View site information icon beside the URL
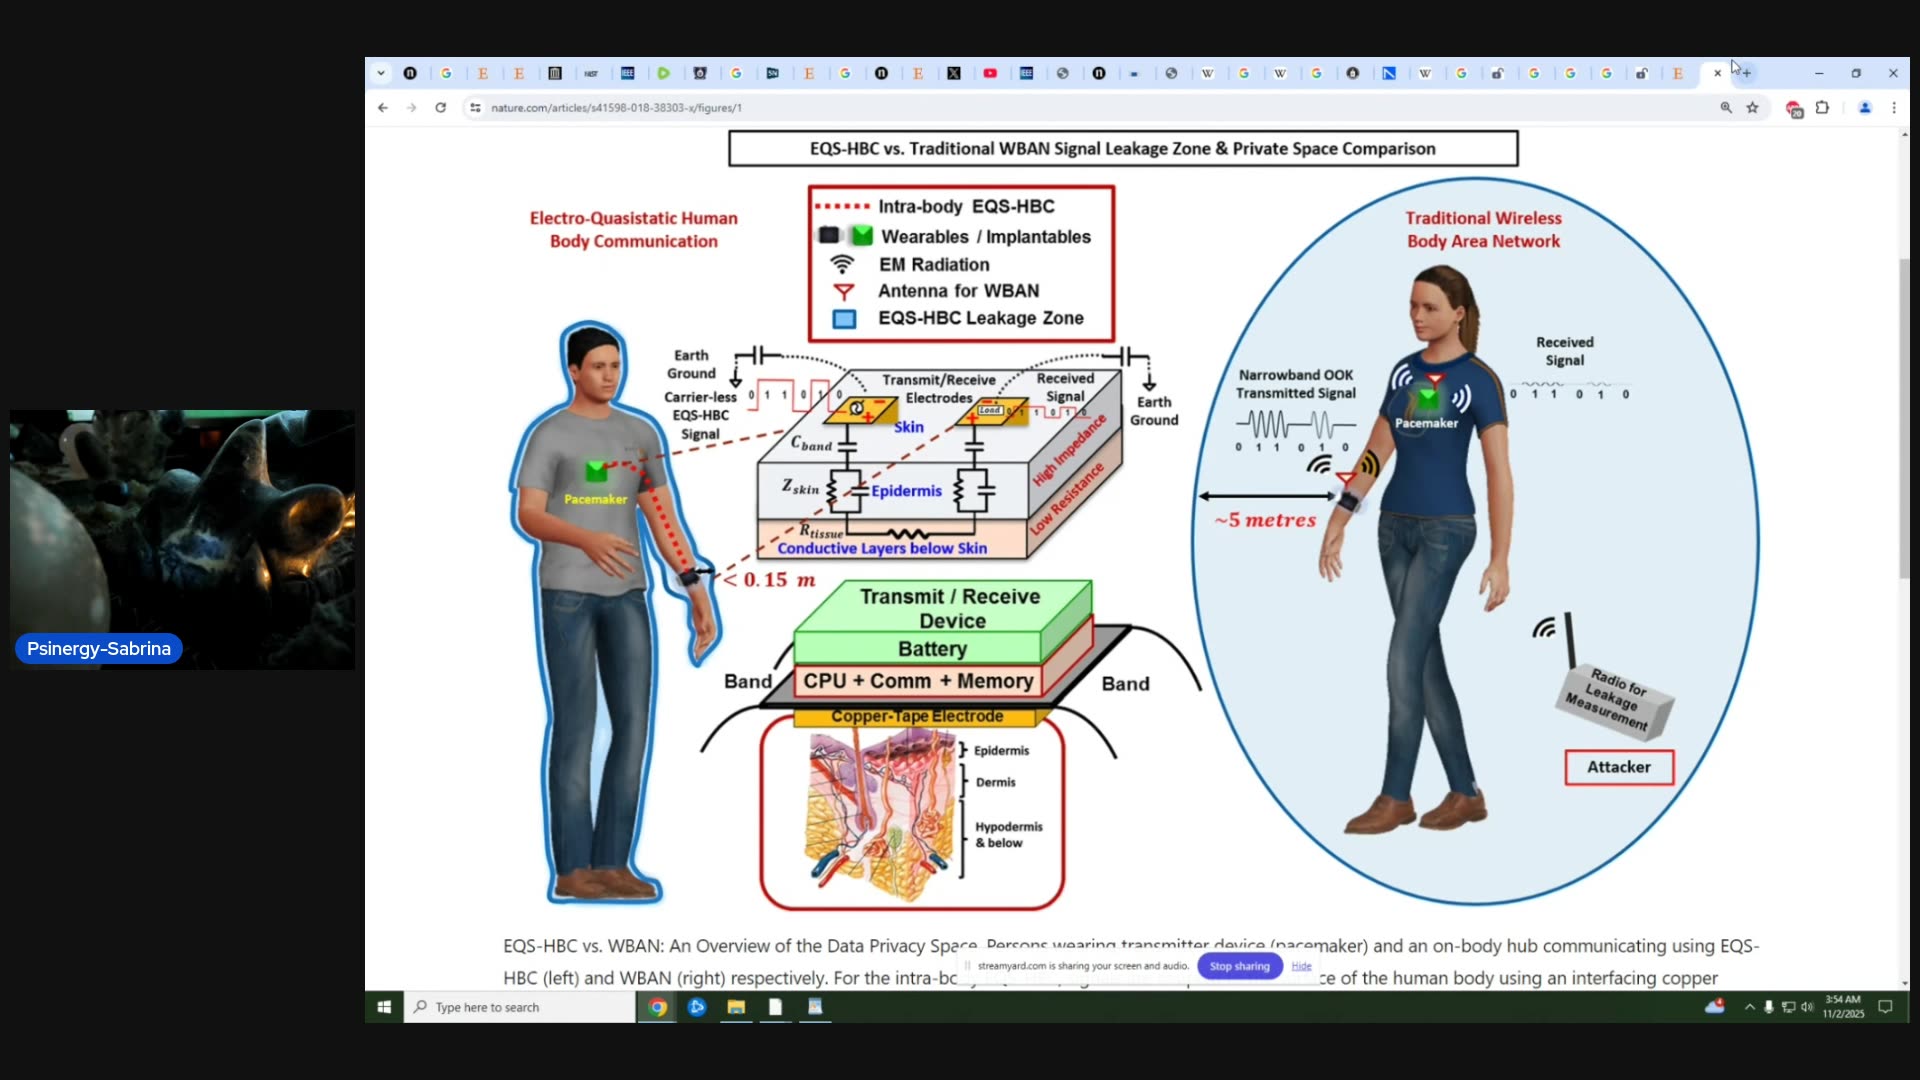Viewport: 1920px width, 1080px height. [x=475, y=108]
